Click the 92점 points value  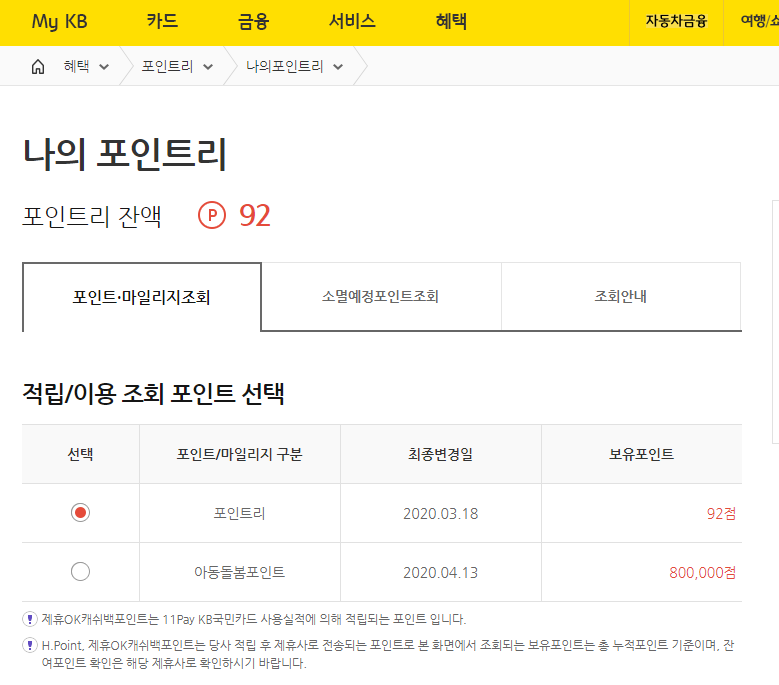click(721, 514)
